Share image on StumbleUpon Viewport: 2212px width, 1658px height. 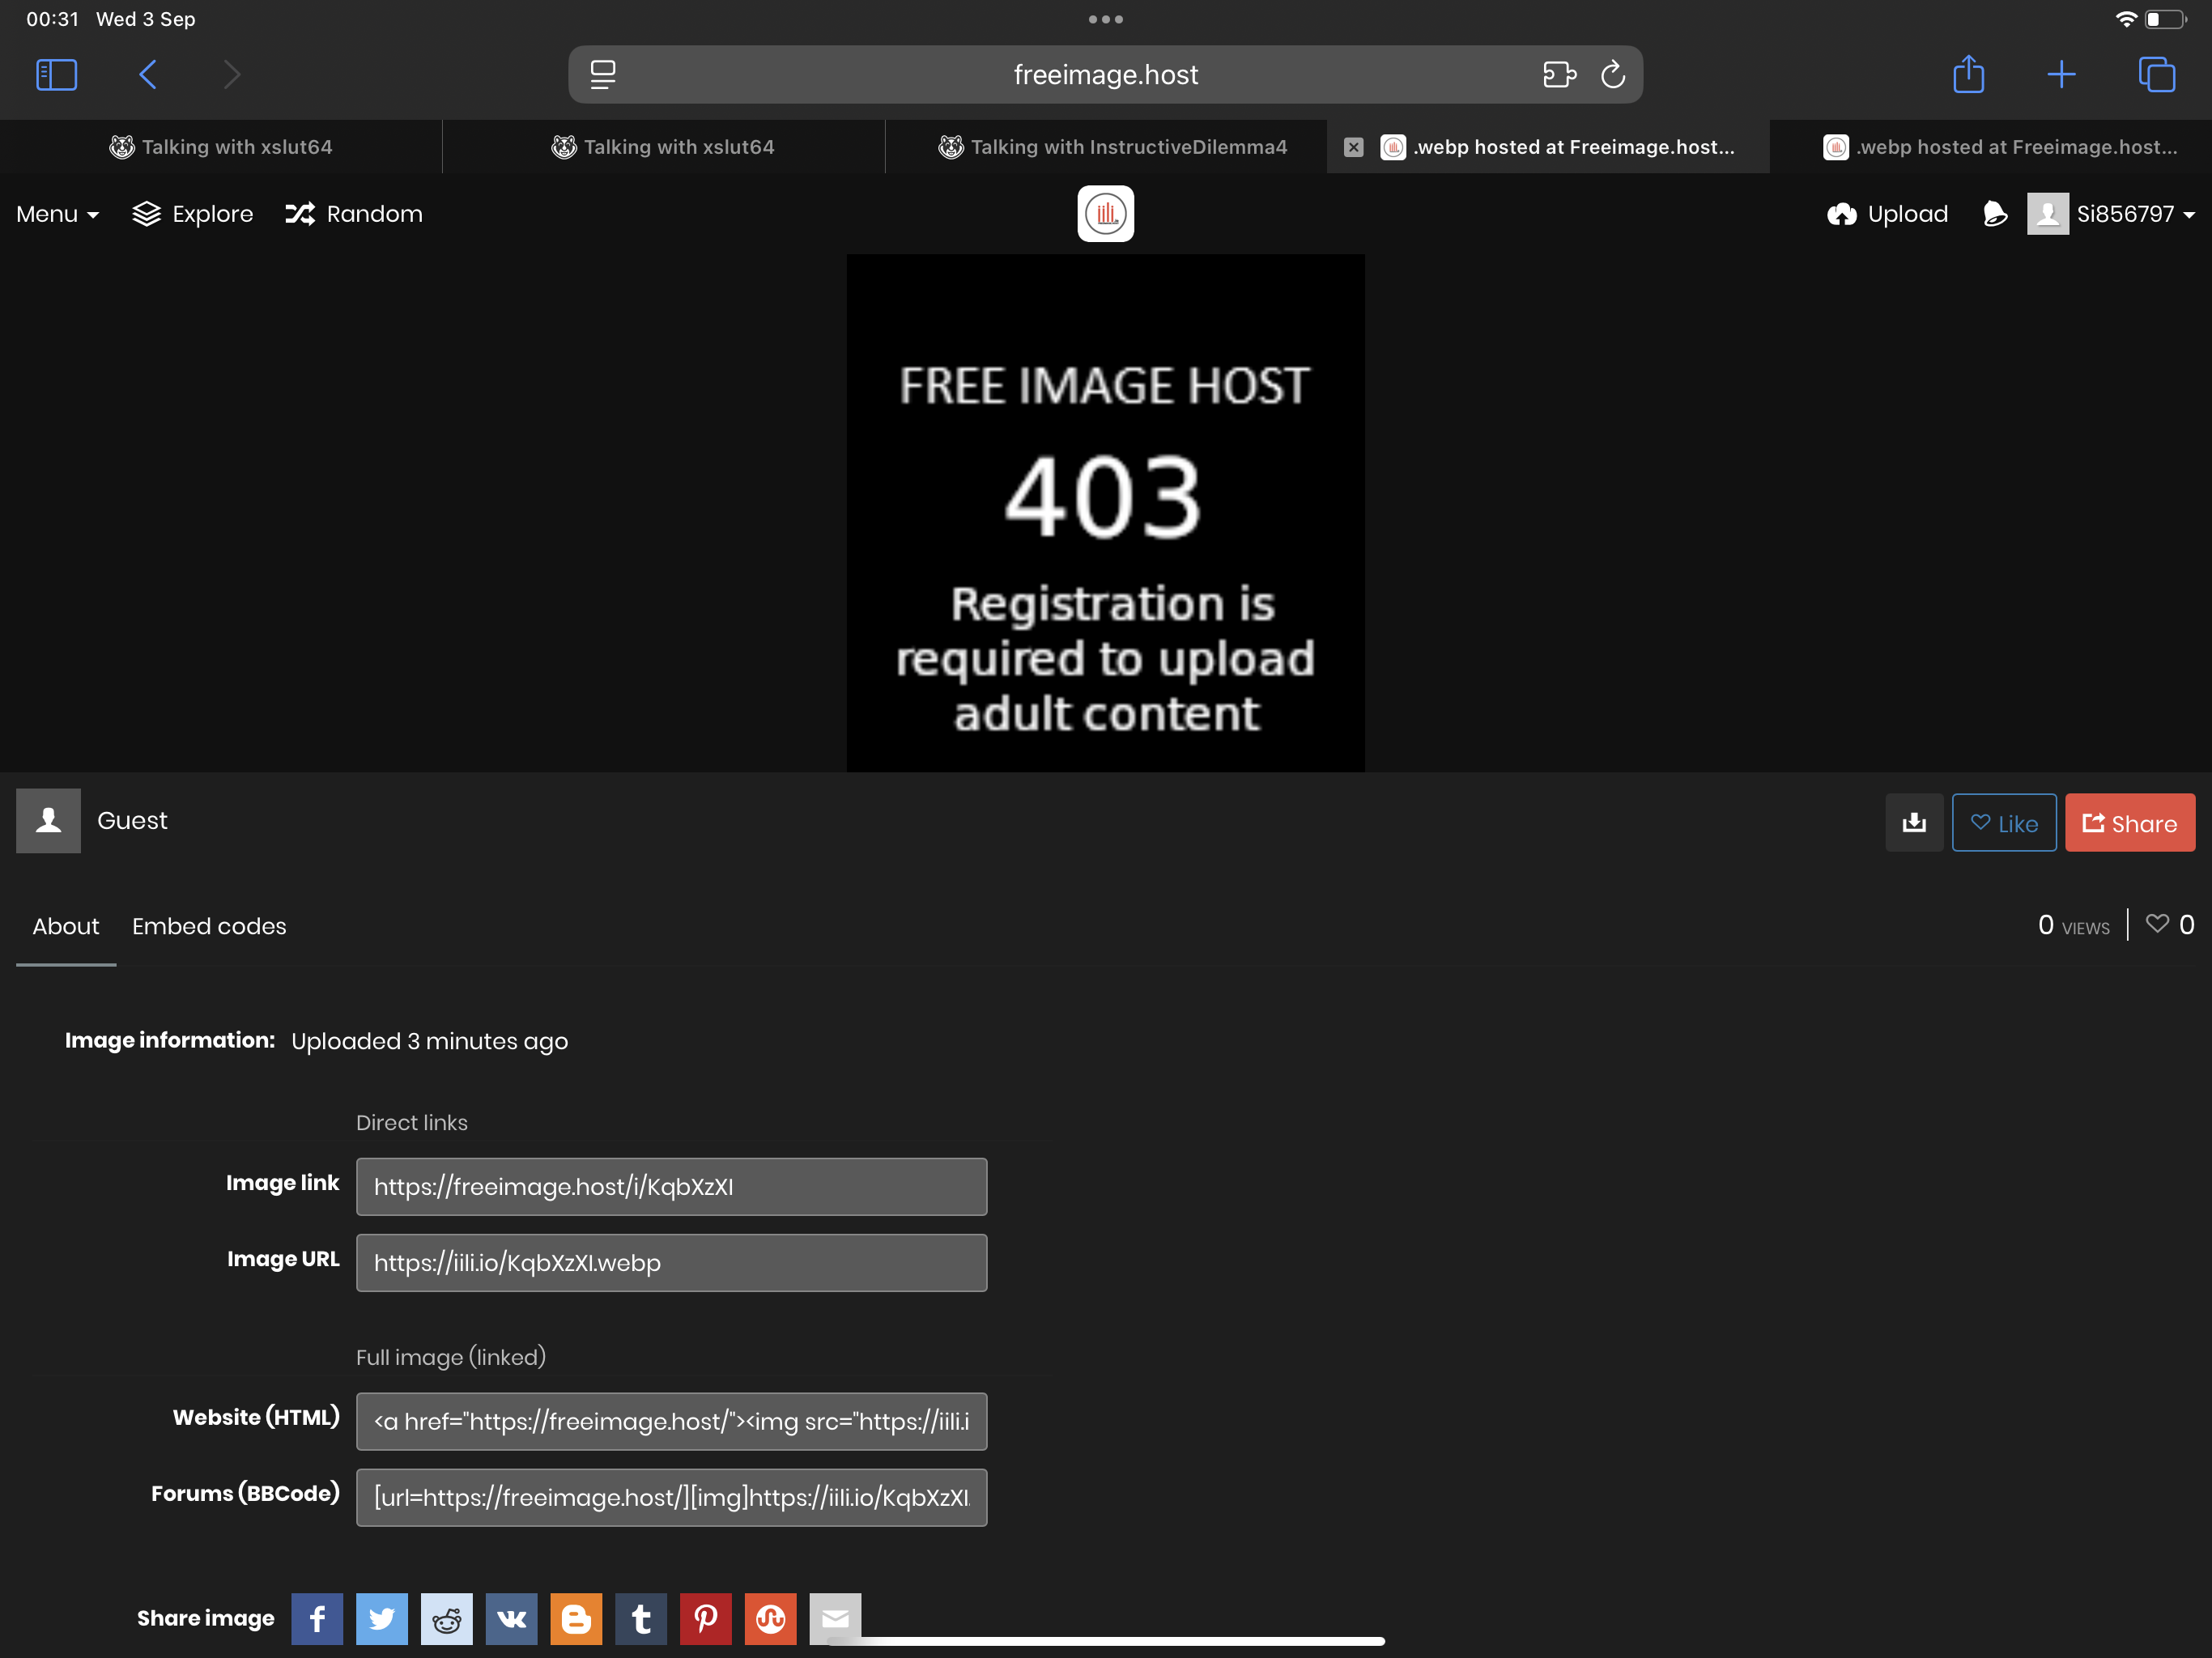[770, 1619]
